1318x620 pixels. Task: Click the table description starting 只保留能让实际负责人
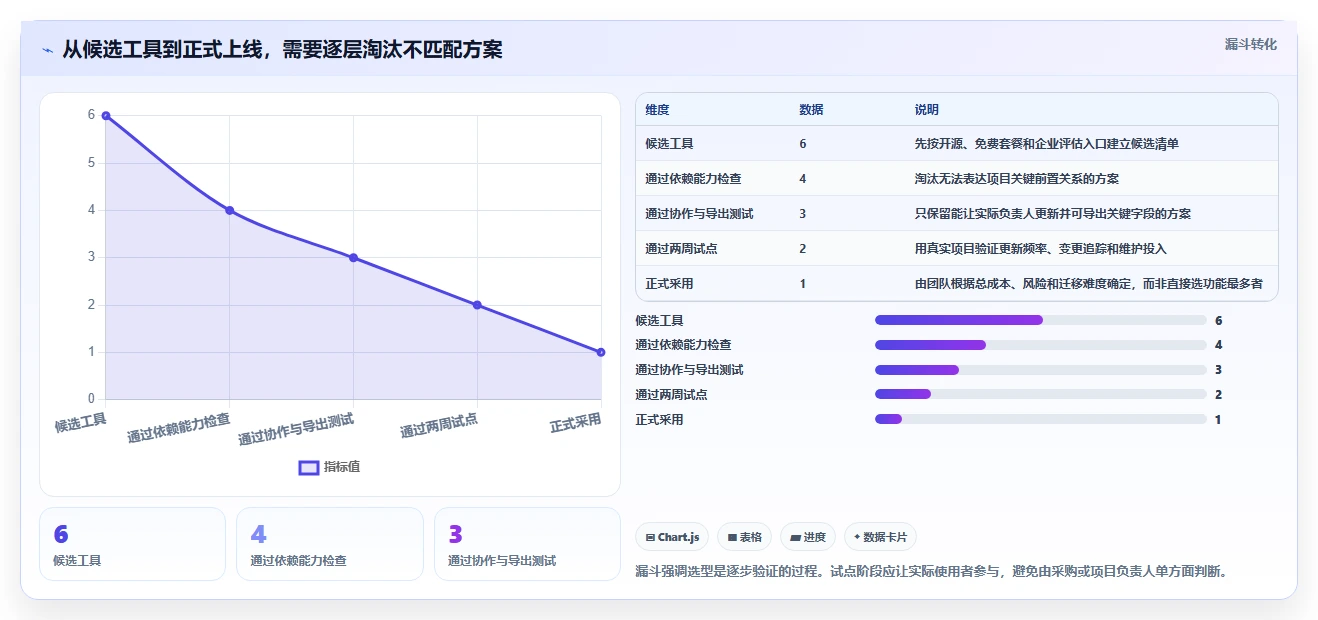pos(1053,214)
